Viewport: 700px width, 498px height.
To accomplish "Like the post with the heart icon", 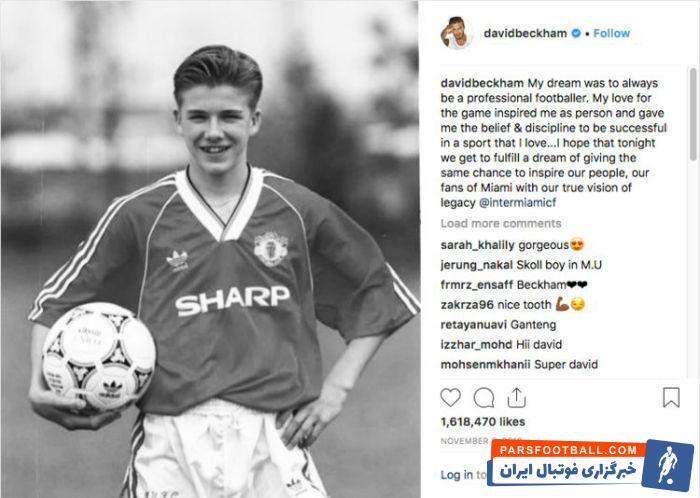I will click(x=450, y=397).
